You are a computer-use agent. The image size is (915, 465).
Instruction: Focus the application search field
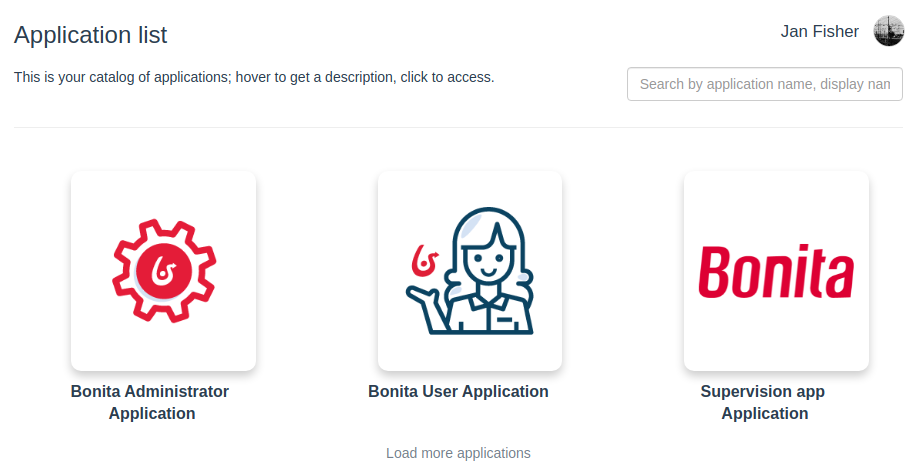click(764, 84)
